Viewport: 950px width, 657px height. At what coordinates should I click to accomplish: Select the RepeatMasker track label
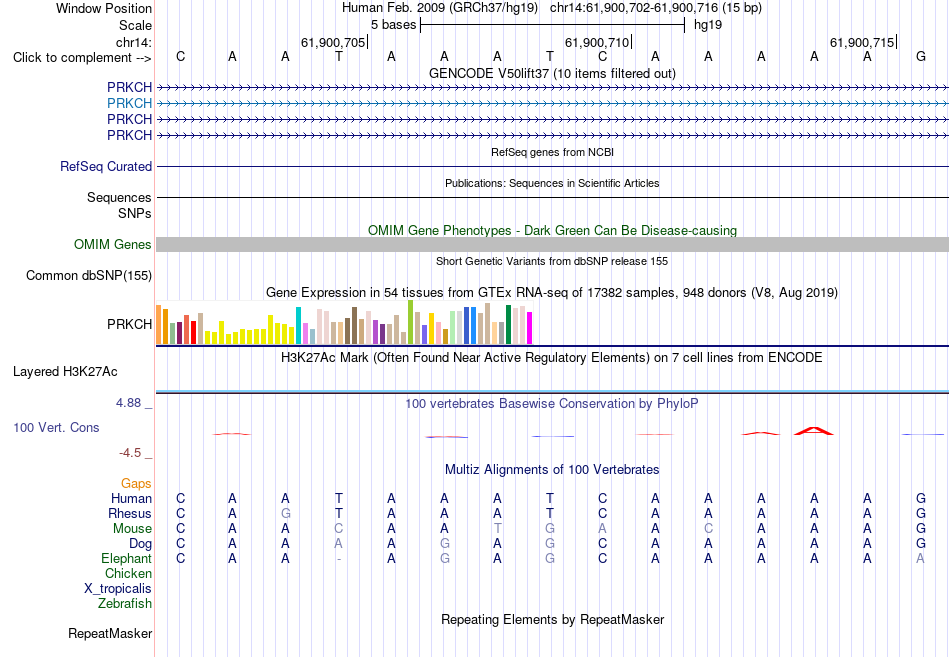point(110,633)
